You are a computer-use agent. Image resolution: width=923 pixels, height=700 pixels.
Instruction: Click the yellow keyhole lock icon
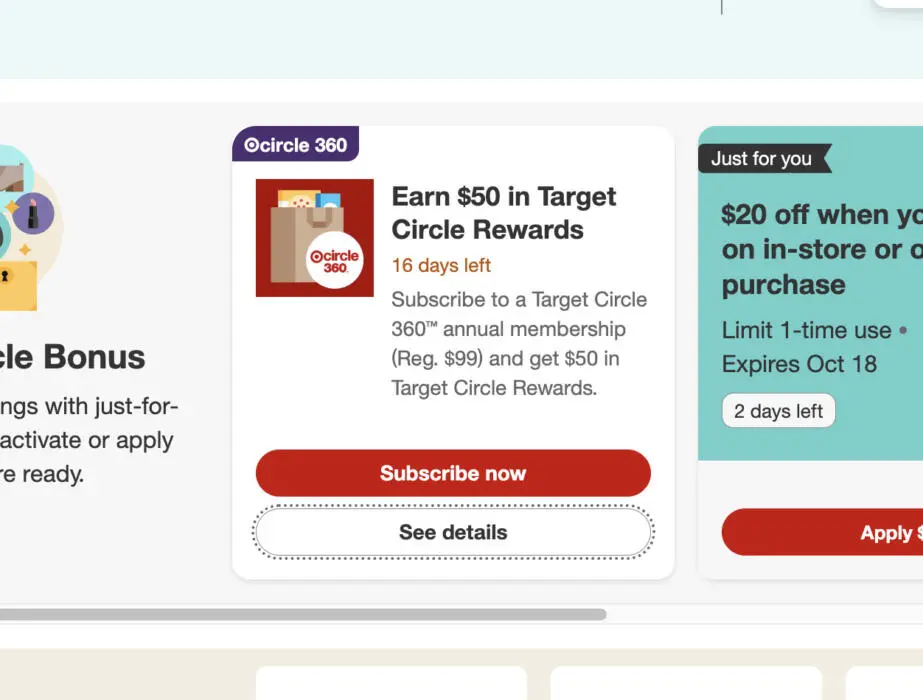(14, 283)
